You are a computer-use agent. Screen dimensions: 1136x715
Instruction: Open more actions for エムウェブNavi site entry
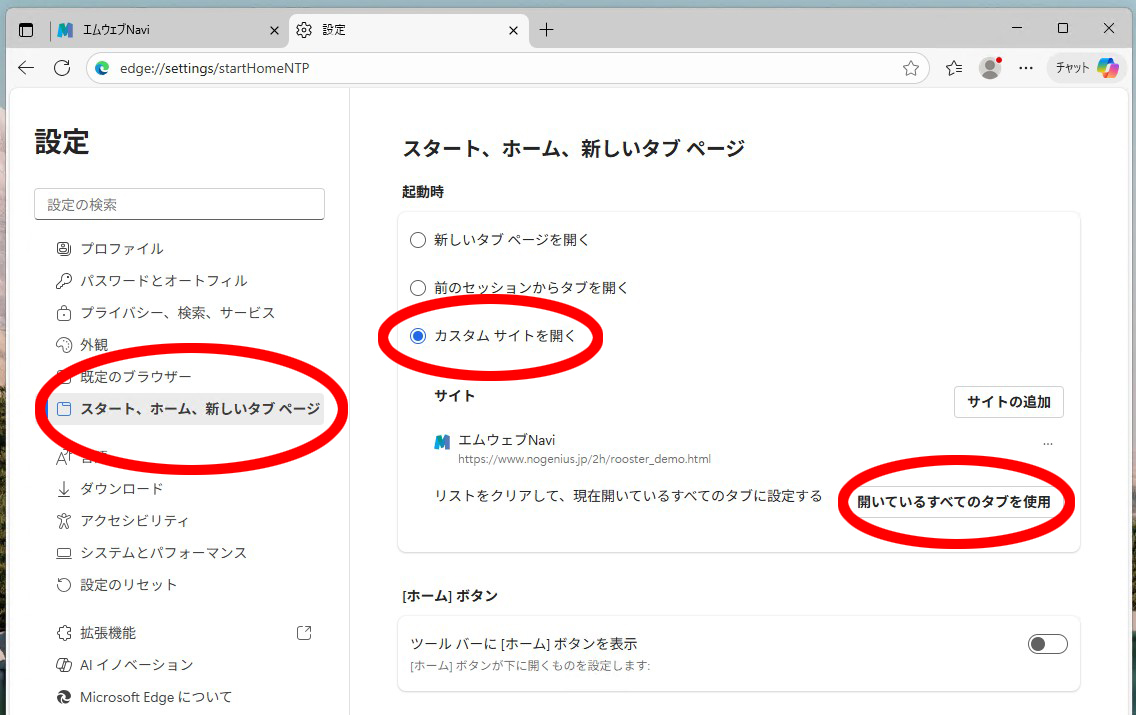pyautogui.click(x=1047, y=443)
